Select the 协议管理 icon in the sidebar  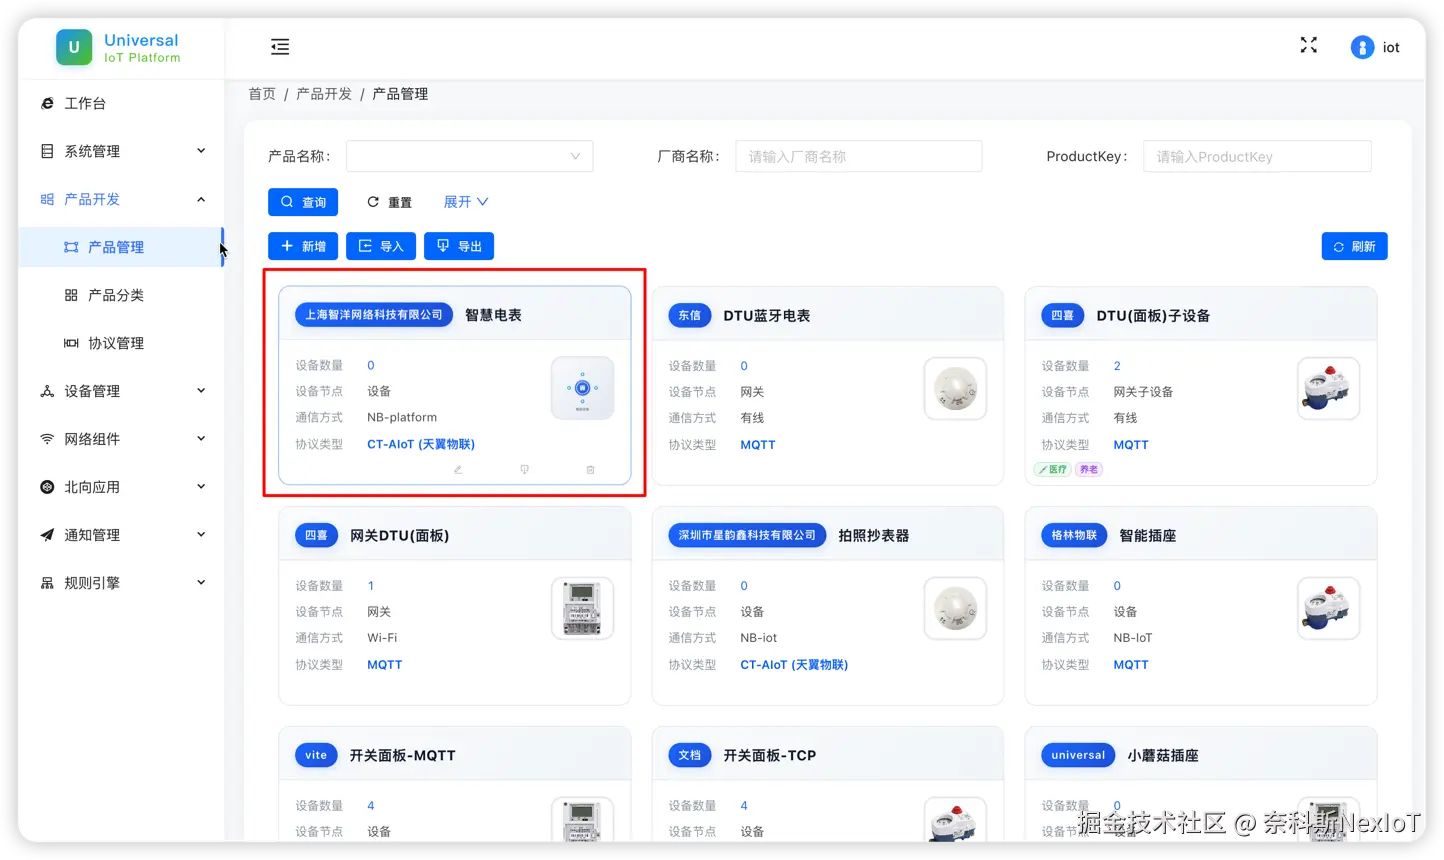pos(73,342)
